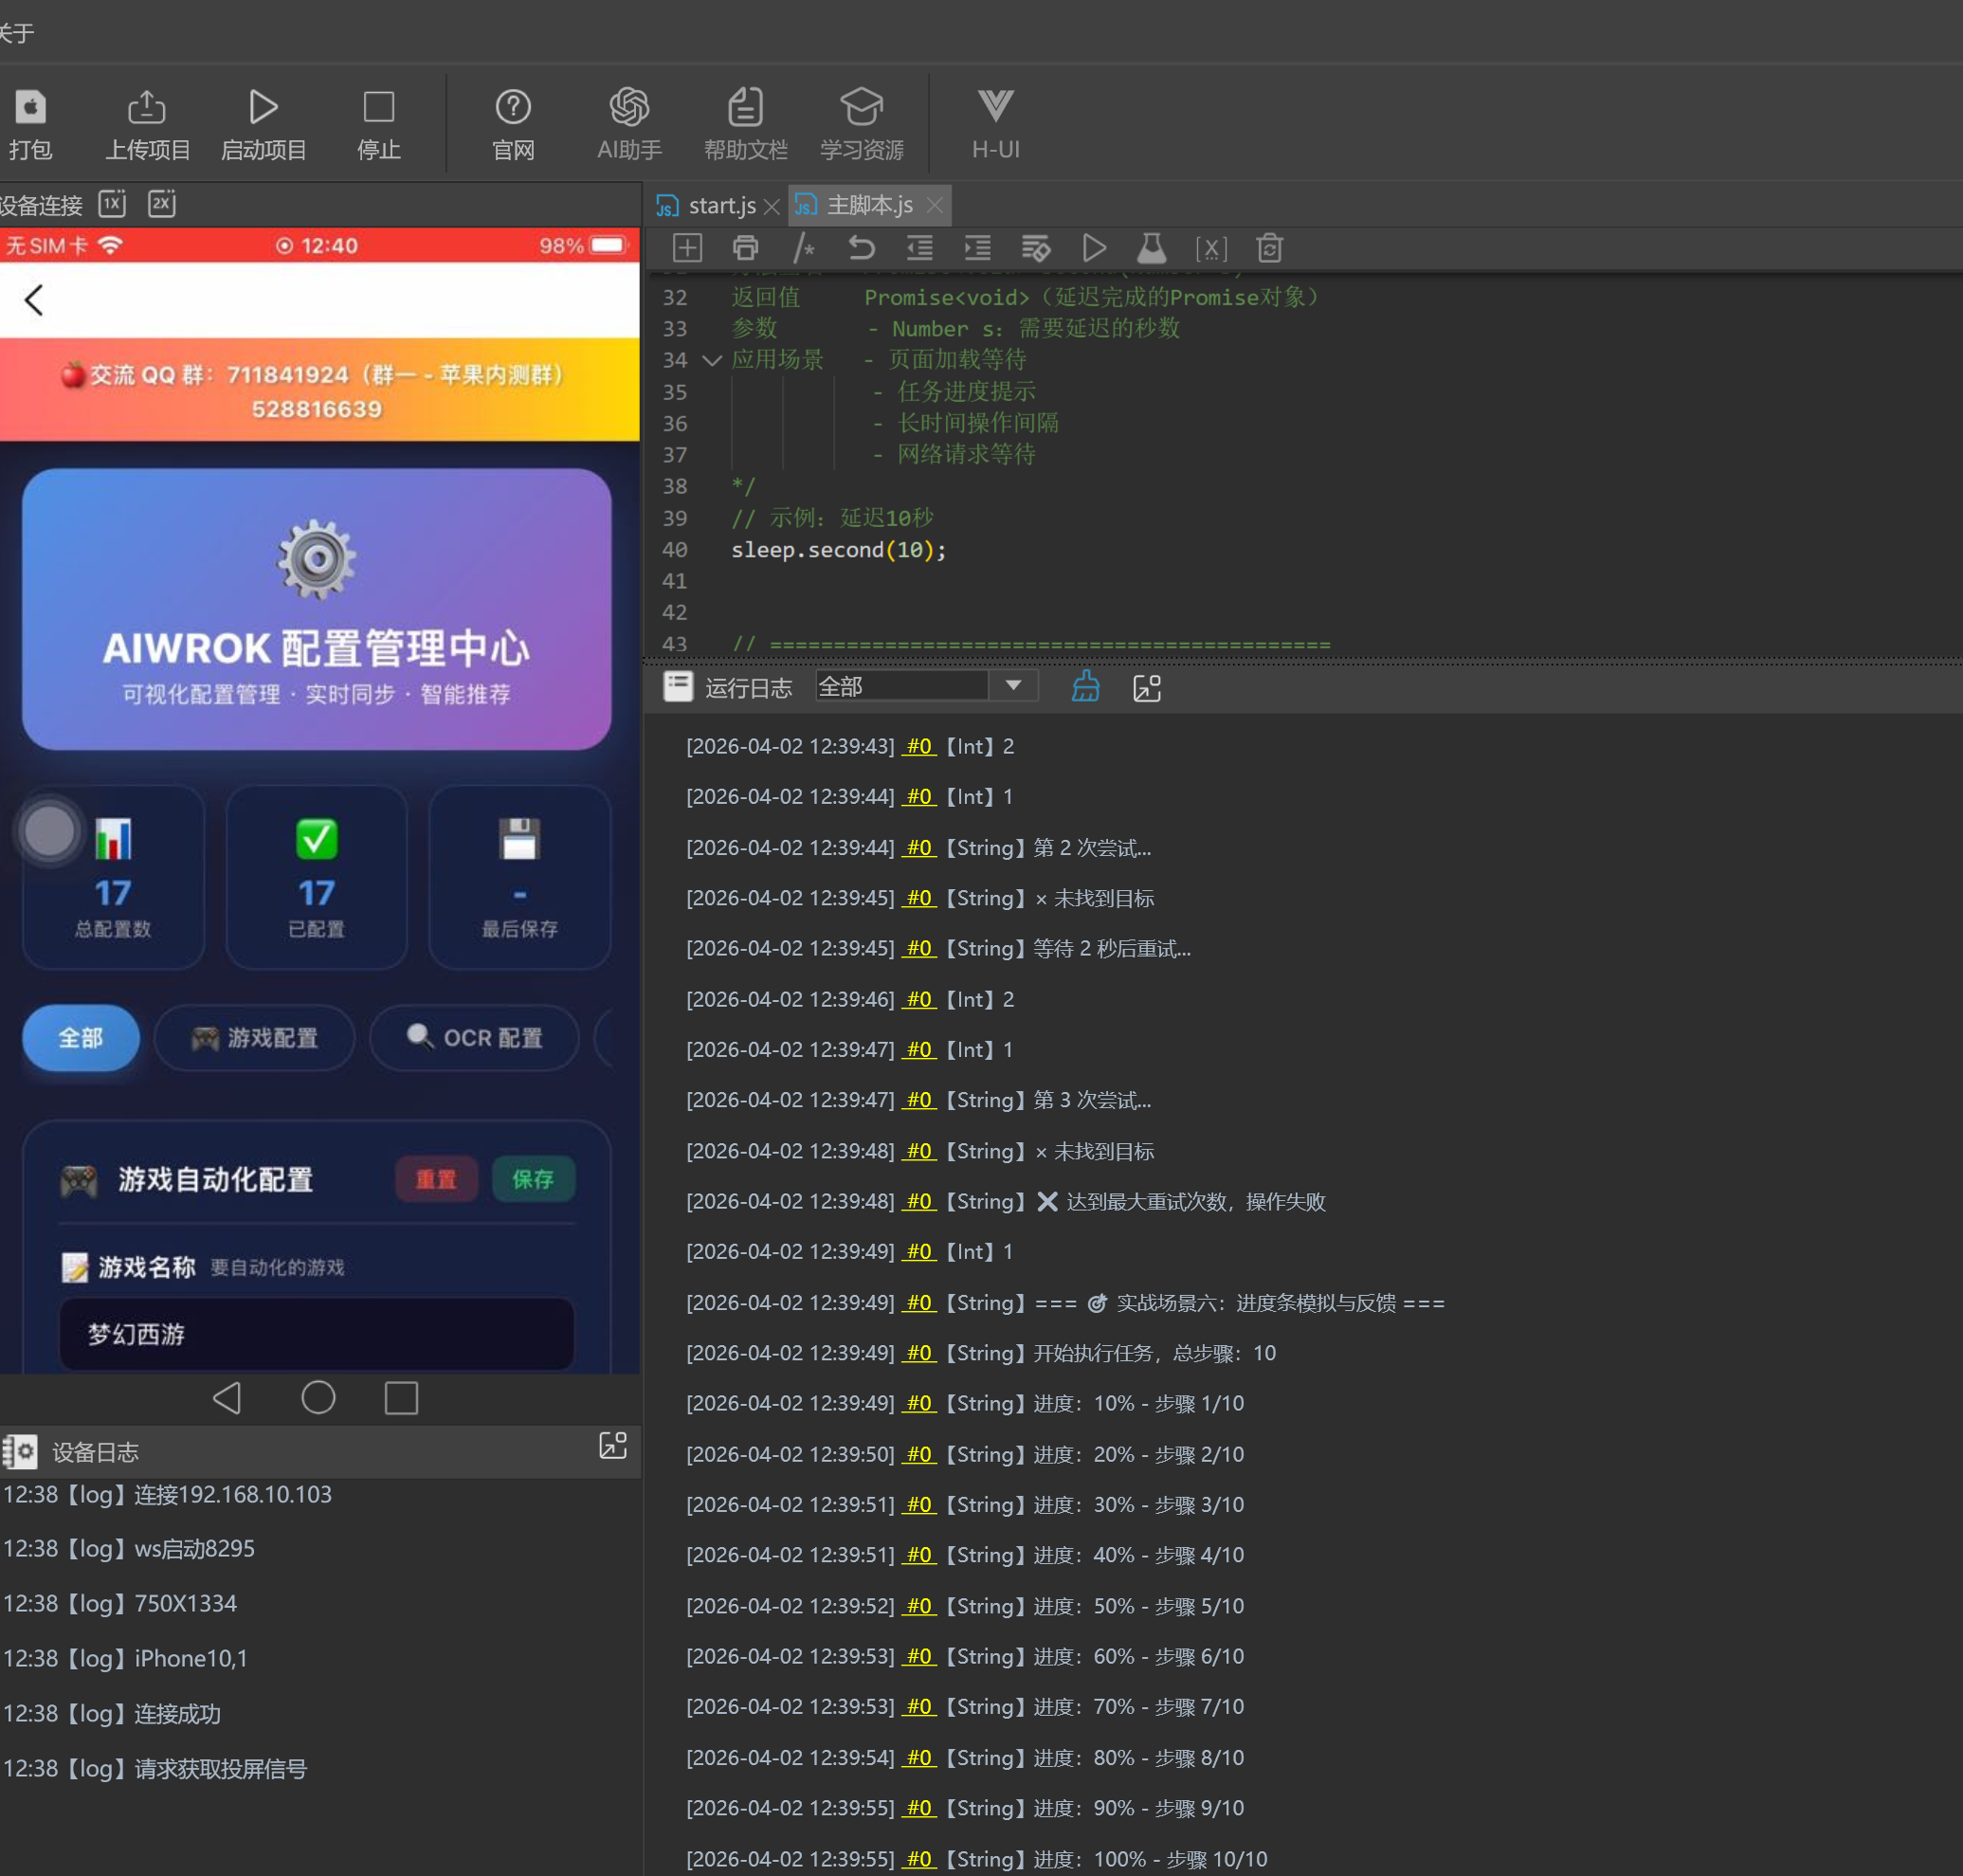Open the AI助手 assistant
The height and width of the screenshot is (1876, 1963).
click(x=629, y=124)
